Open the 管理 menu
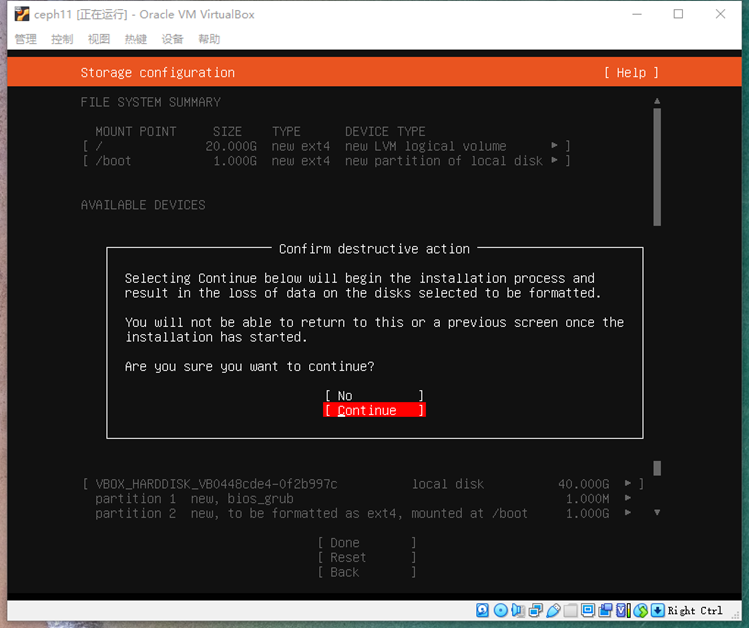This screenshot has height=628, width=749. (x=25, y=39)
